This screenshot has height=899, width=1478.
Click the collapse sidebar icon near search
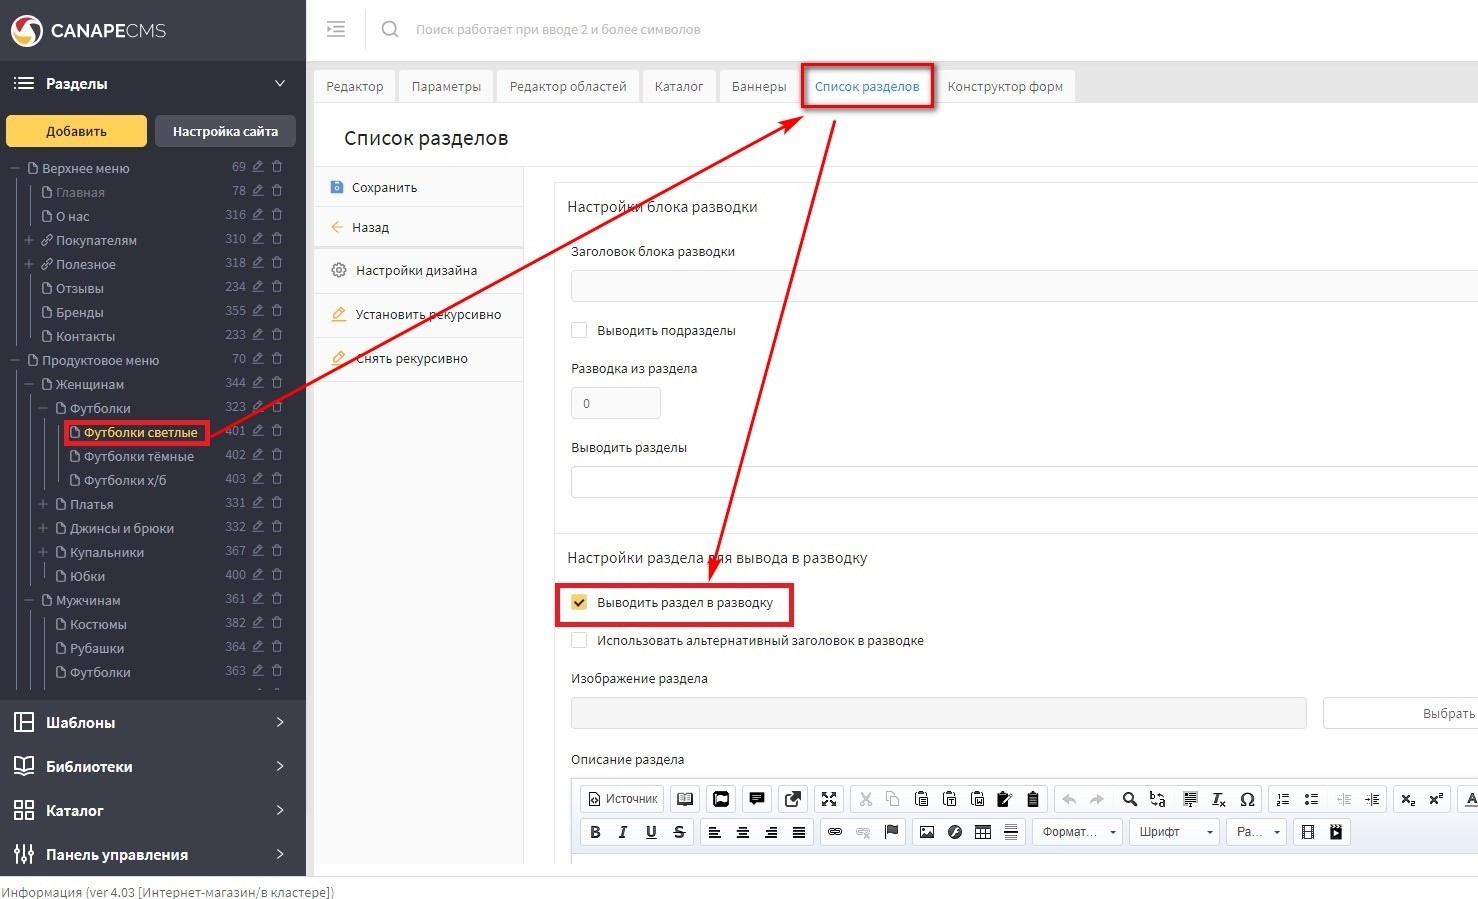(x=336, y=29)
